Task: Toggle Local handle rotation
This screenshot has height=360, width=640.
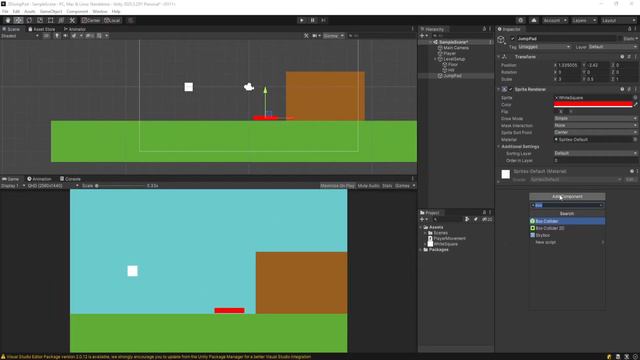Action: [112, 20]
